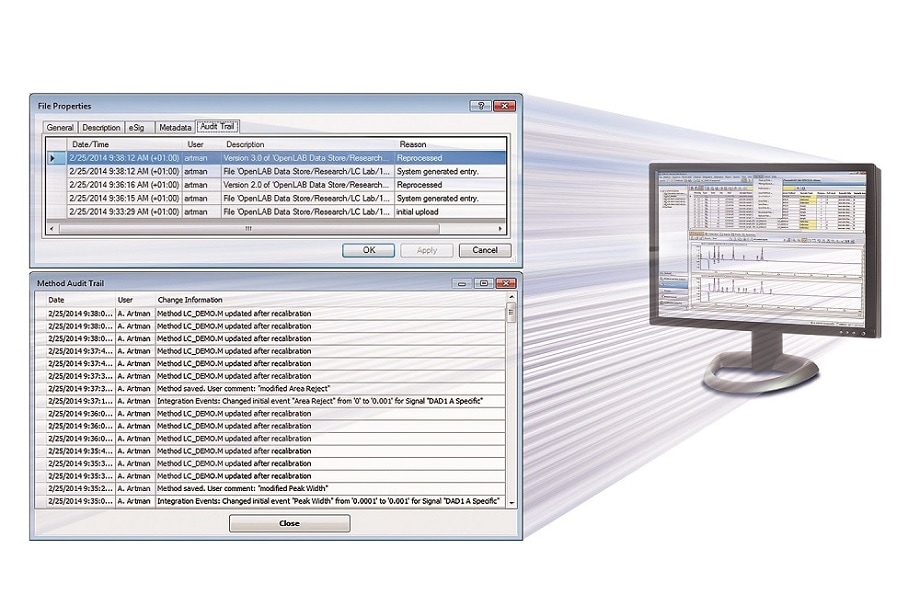Select the eSig tab
The width and height of the screenshot is (920, 594).
138,128
